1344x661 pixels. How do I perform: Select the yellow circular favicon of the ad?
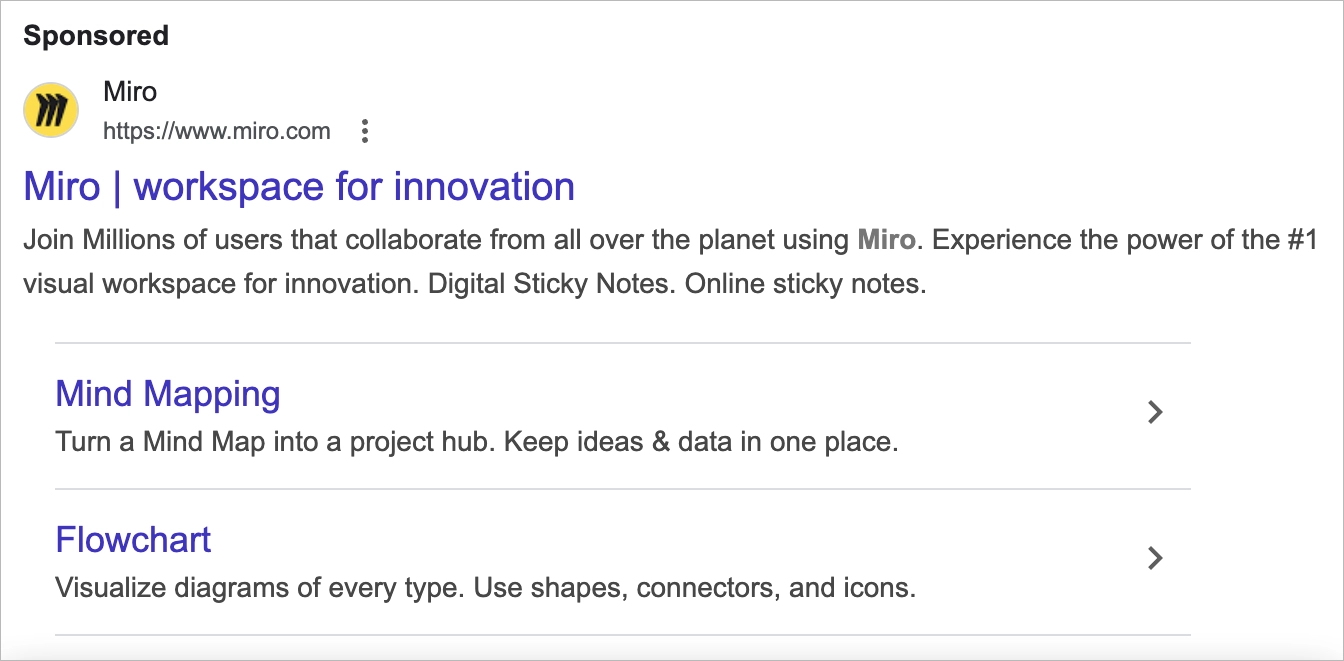coord(50,110)
